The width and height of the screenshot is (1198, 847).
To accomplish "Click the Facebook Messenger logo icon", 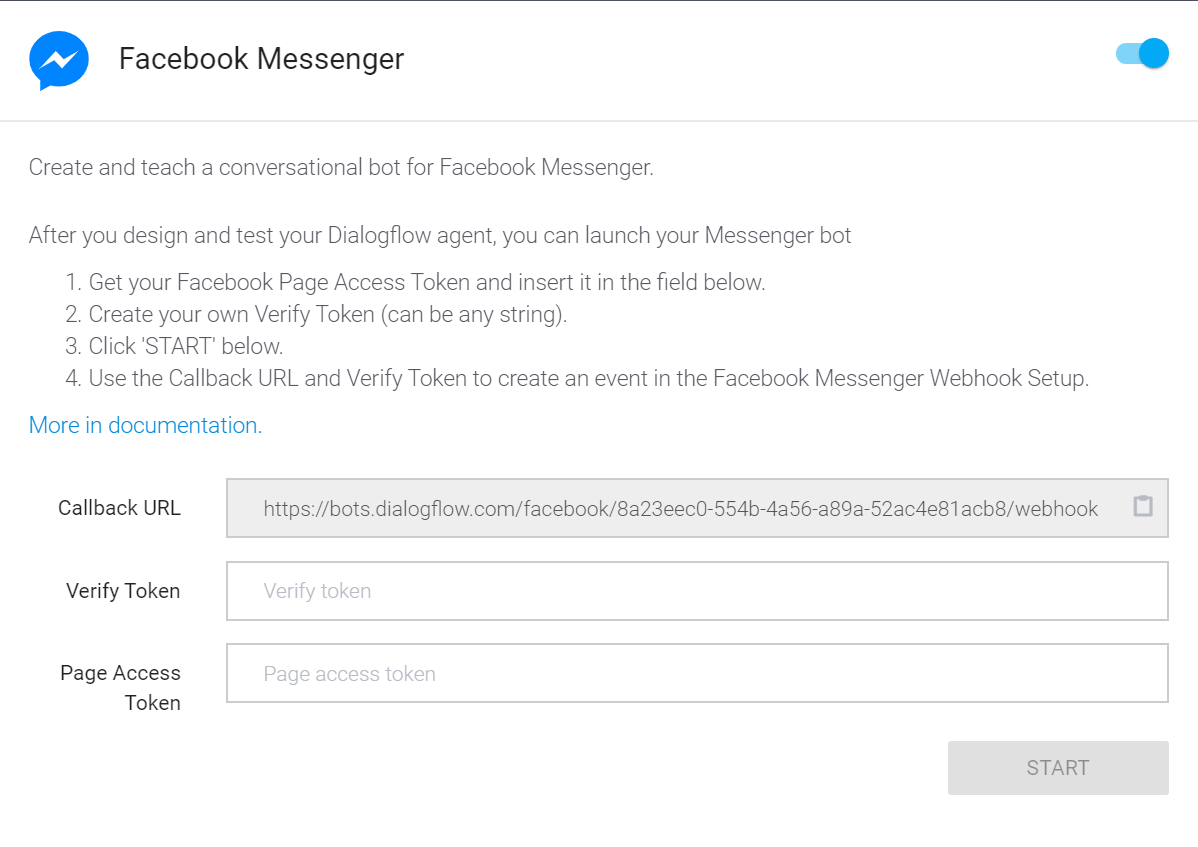I will [59, 60].
